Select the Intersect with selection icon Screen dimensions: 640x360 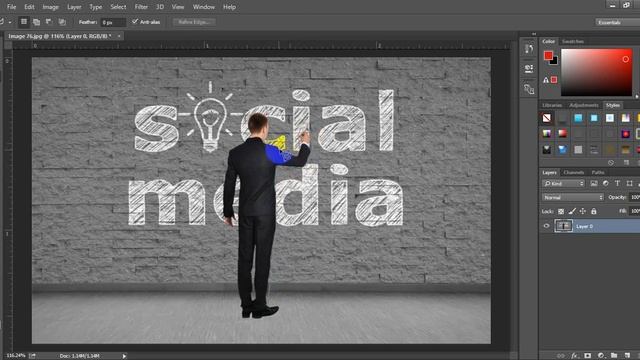62,22
